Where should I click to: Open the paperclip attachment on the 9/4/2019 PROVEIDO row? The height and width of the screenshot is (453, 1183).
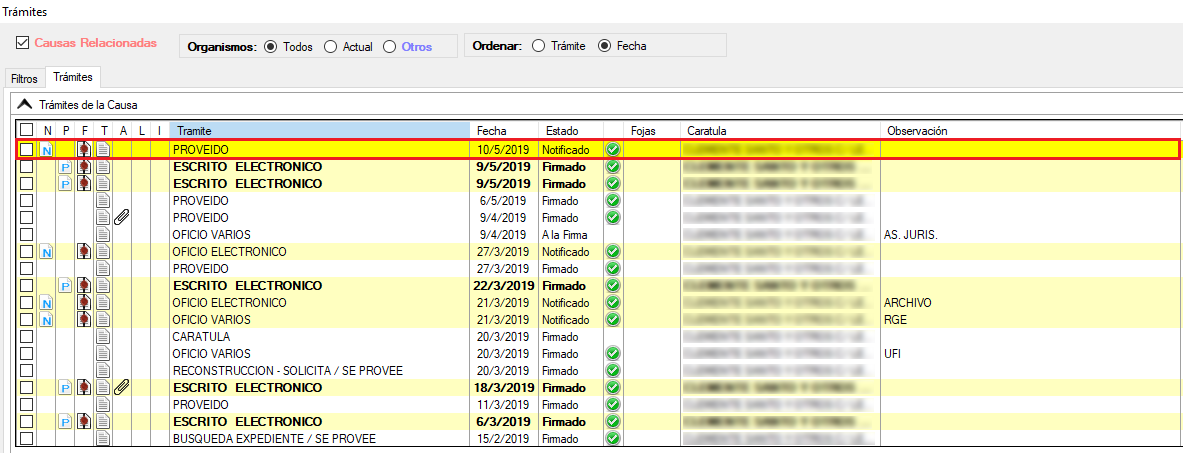tap(122, 218)
